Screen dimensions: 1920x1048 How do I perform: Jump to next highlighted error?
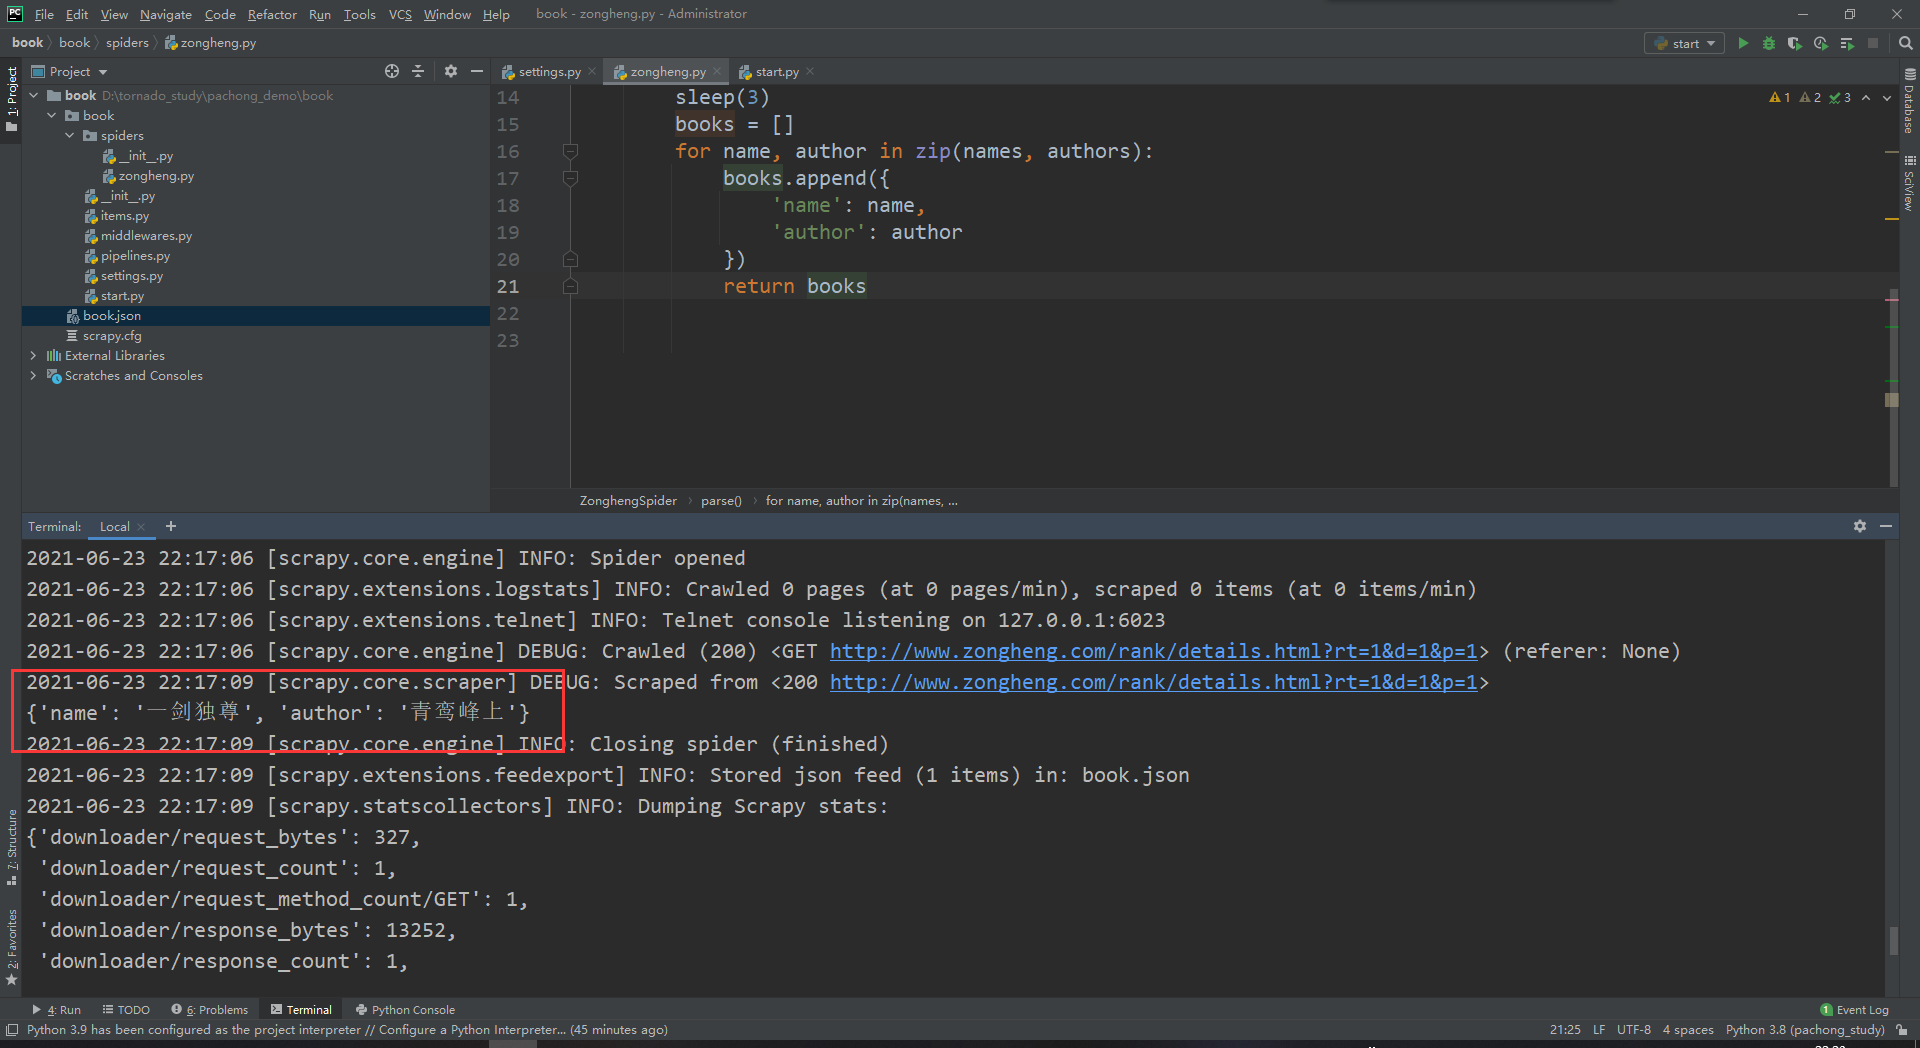[x=1887, y=98]
